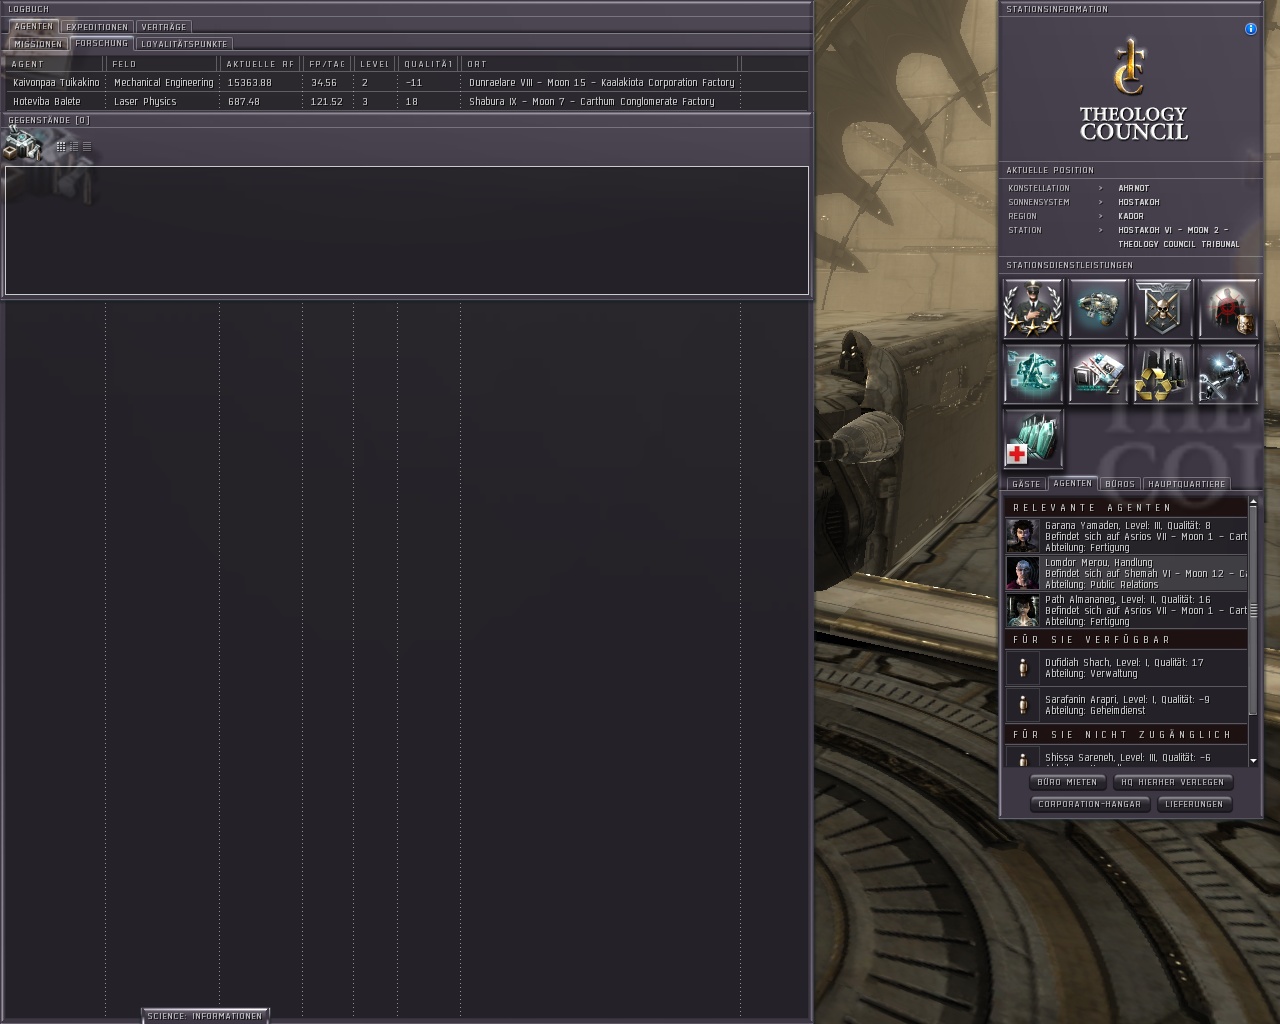Open the reprocessing plant recycle icon
This screenshot has width=1280, height=1024.
pos(1163,374)
